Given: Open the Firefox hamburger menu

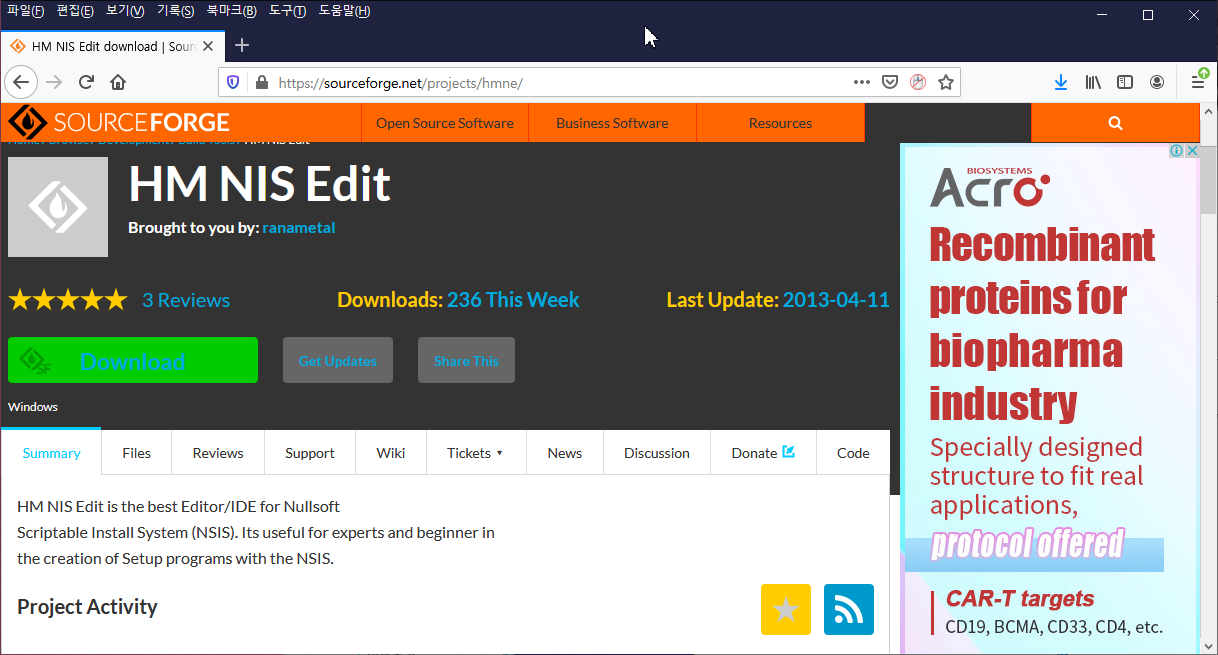Looking at the screenshot, I should [x=1197, y=81].
